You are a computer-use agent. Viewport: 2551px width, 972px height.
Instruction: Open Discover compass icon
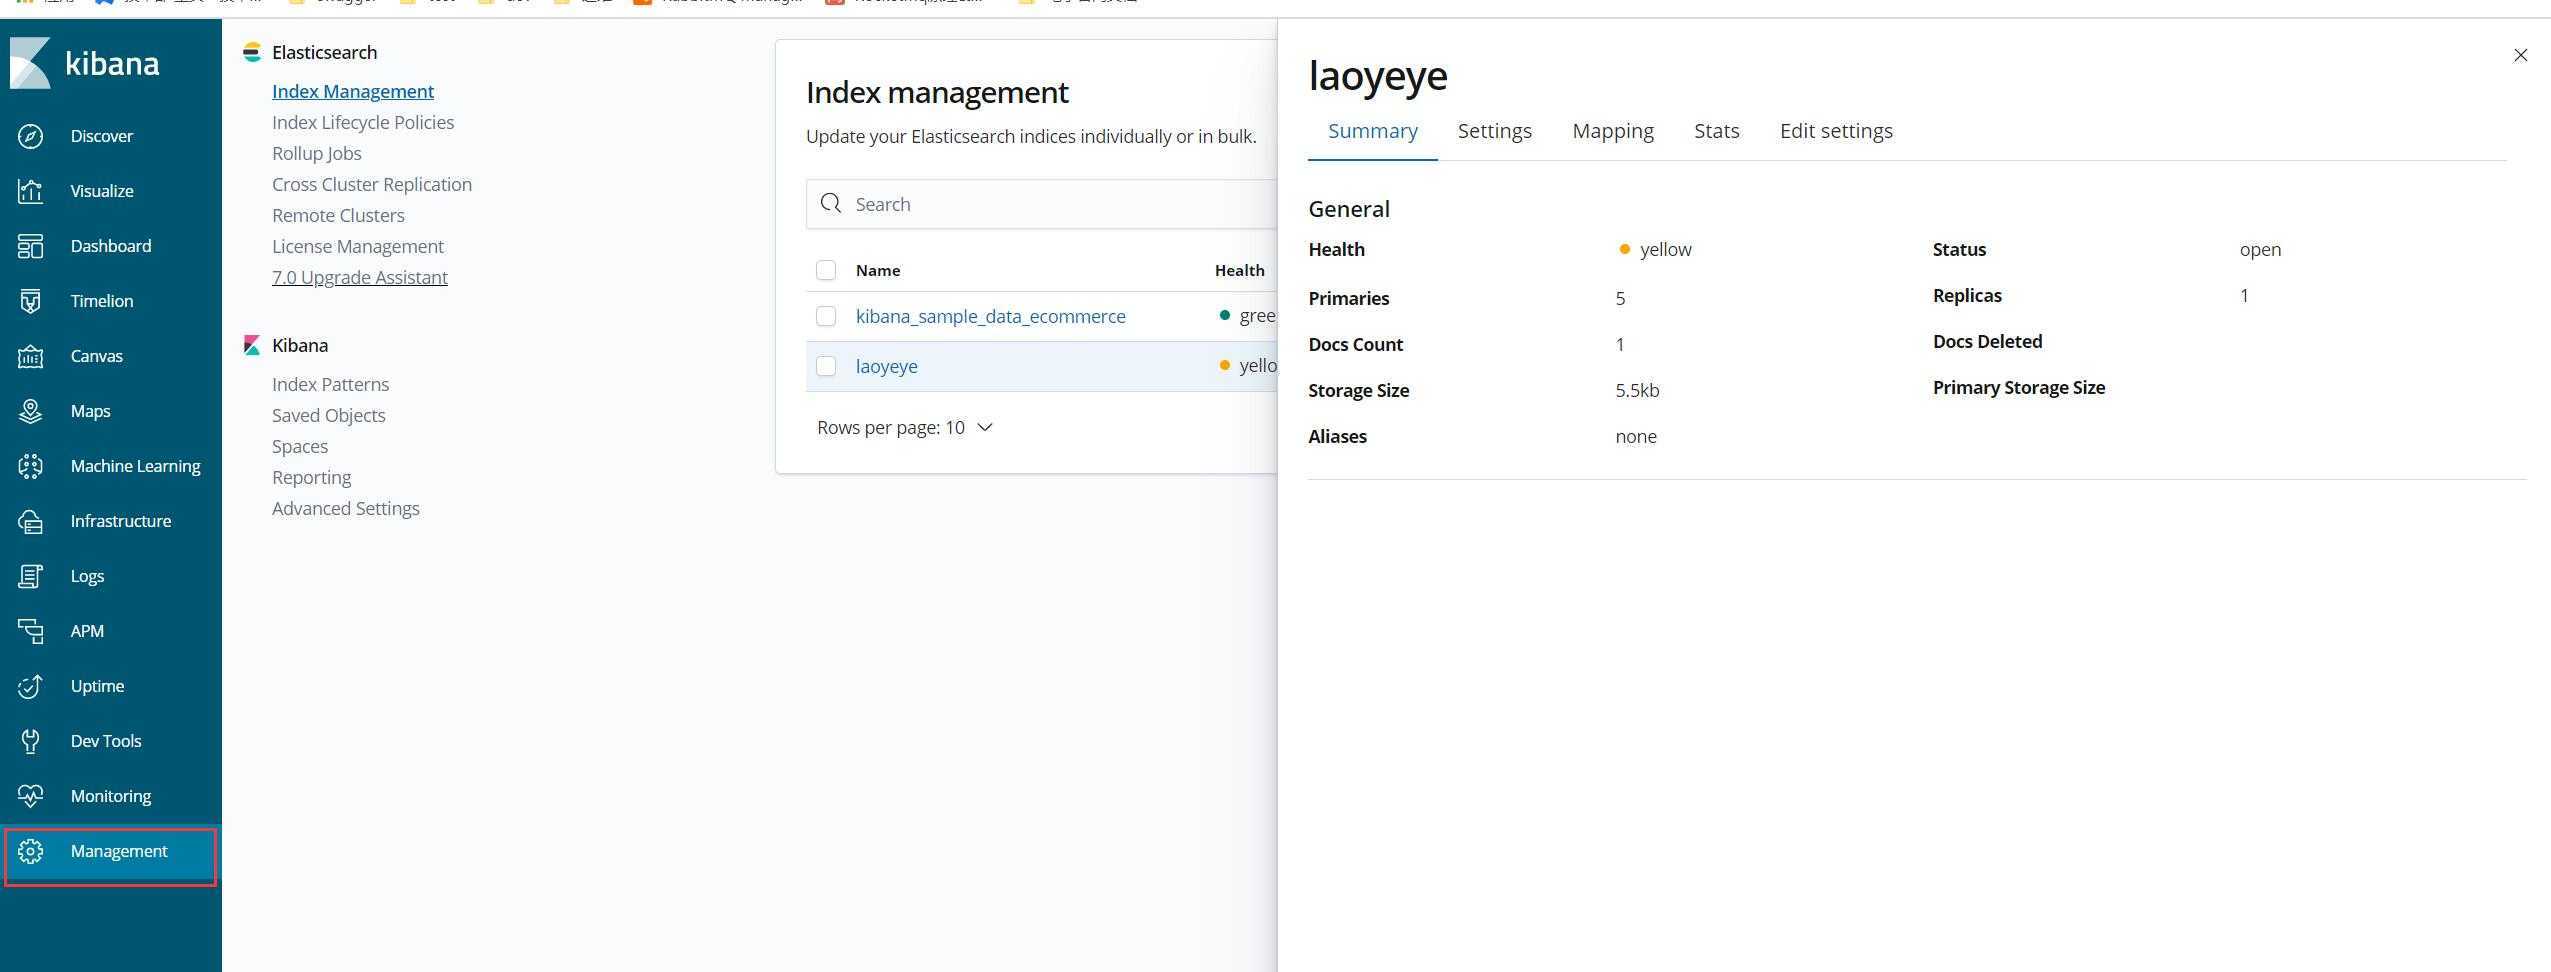click(31, 136)
